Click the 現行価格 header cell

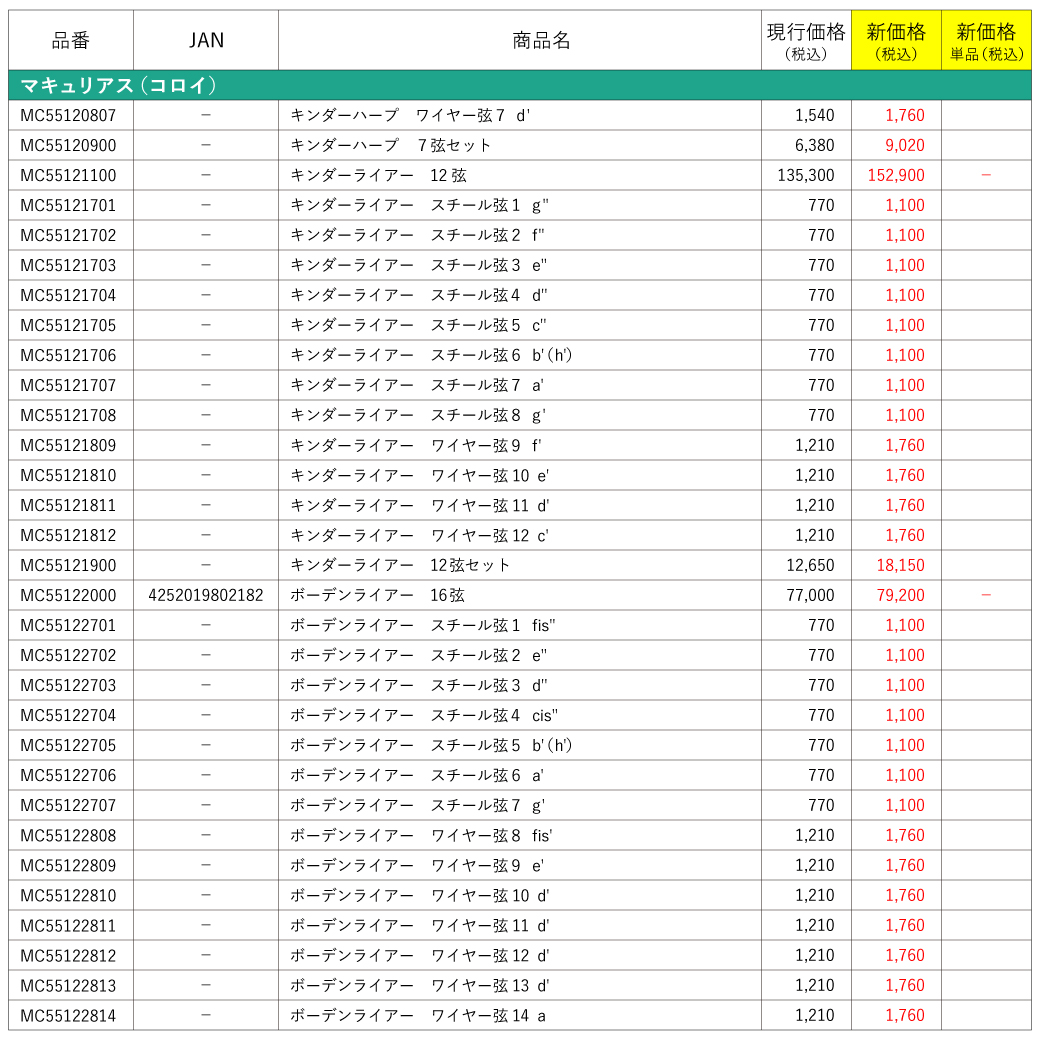coord(806,40)
